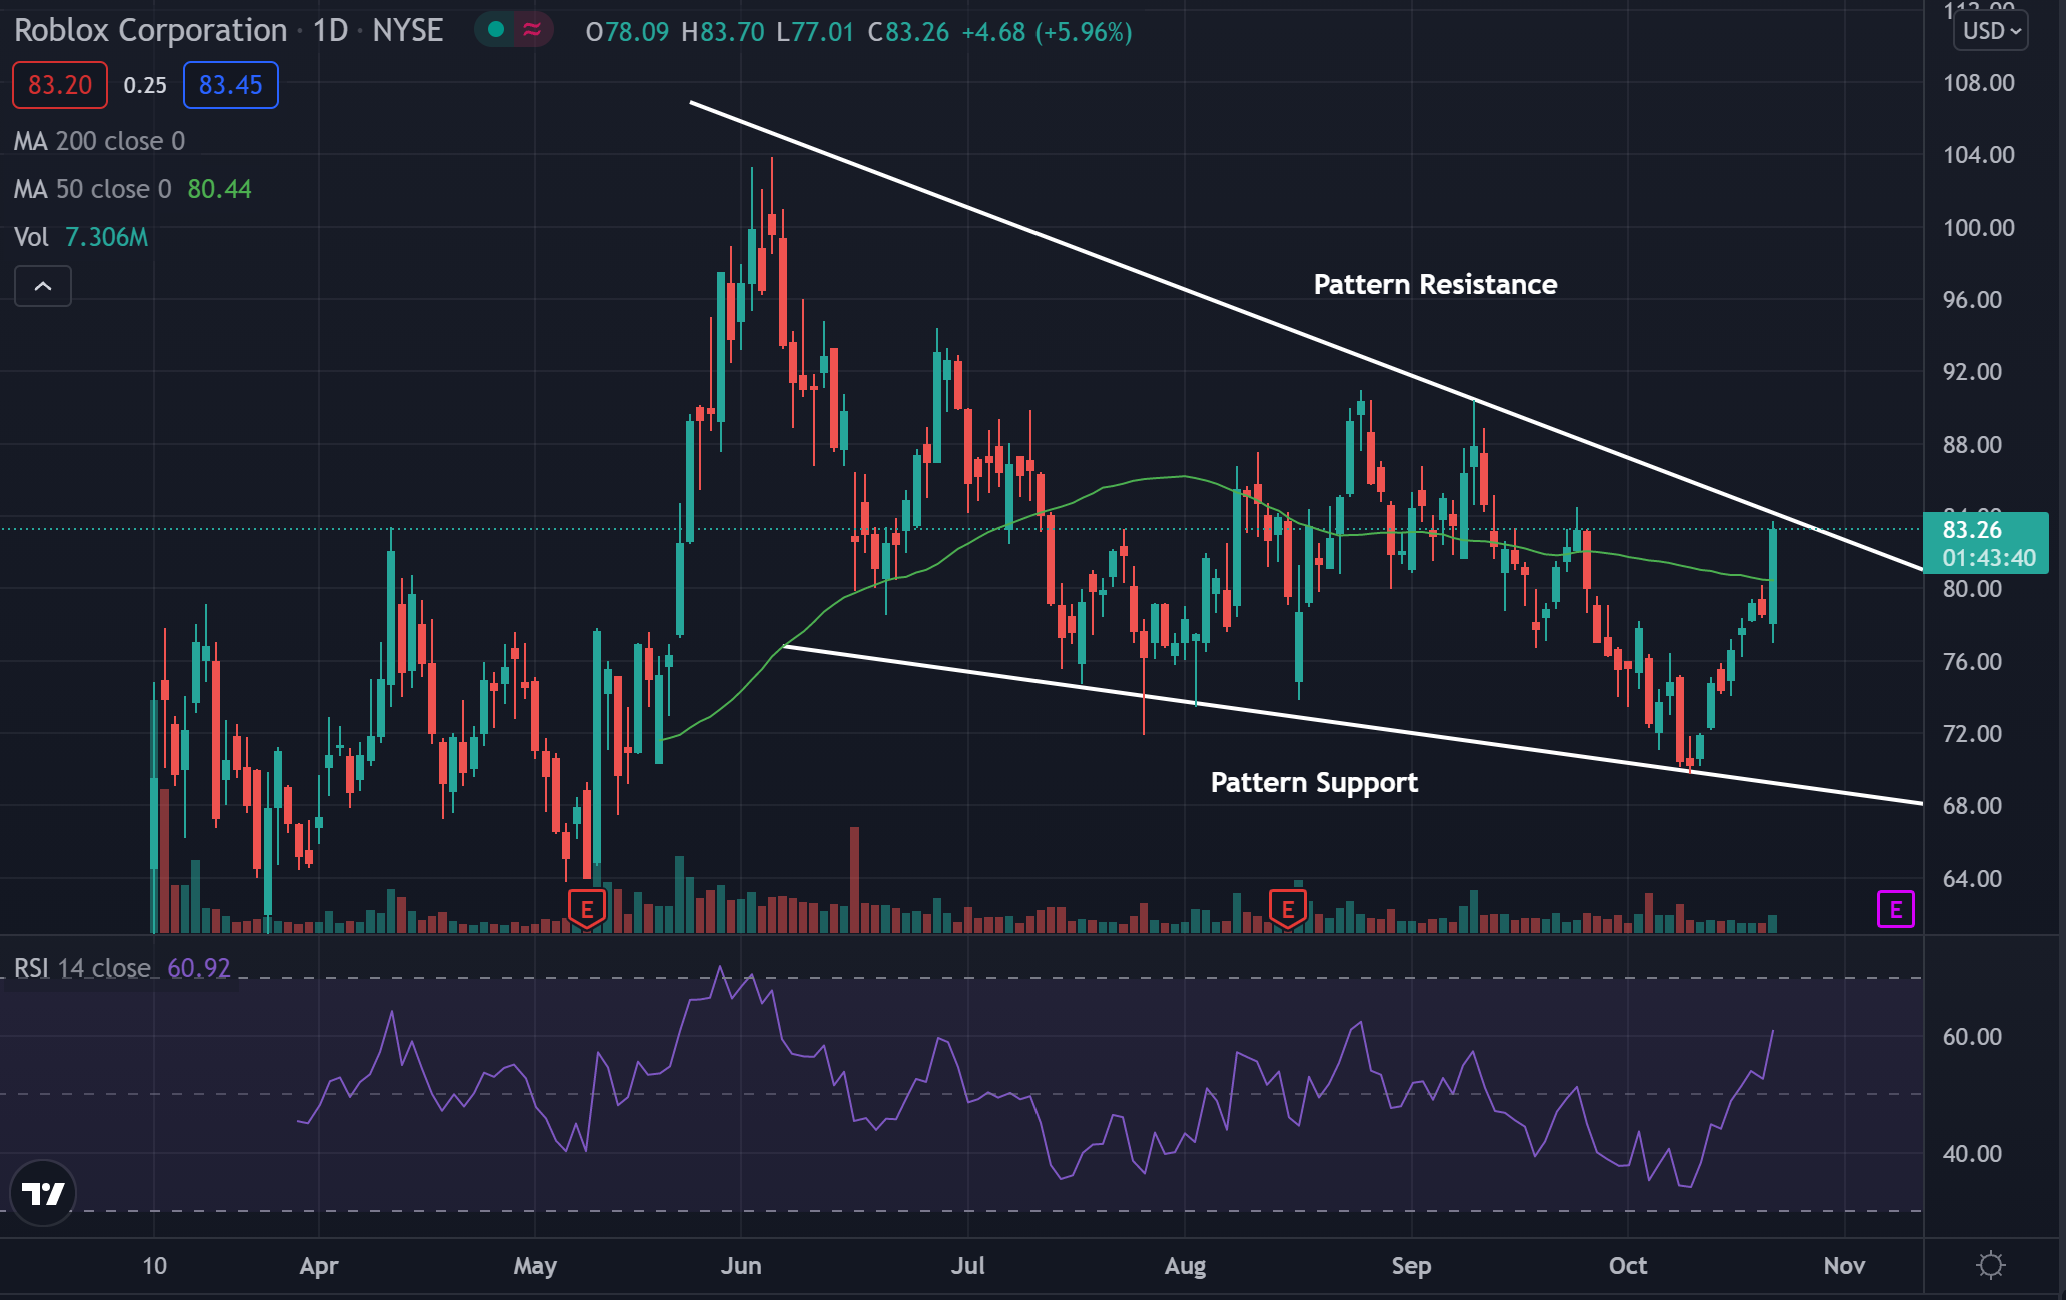The width and height of the screenshot is (2066, 1300).
Task: Select the MA 200 close indicator label
Action: coord(99,141)
